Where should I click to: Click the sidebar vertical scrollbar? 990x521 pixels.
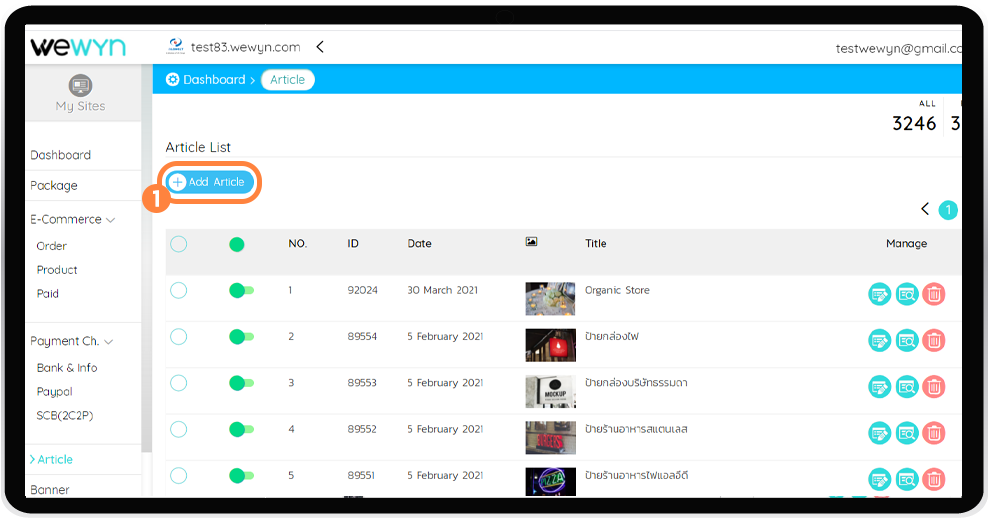(x=147, y=259)
